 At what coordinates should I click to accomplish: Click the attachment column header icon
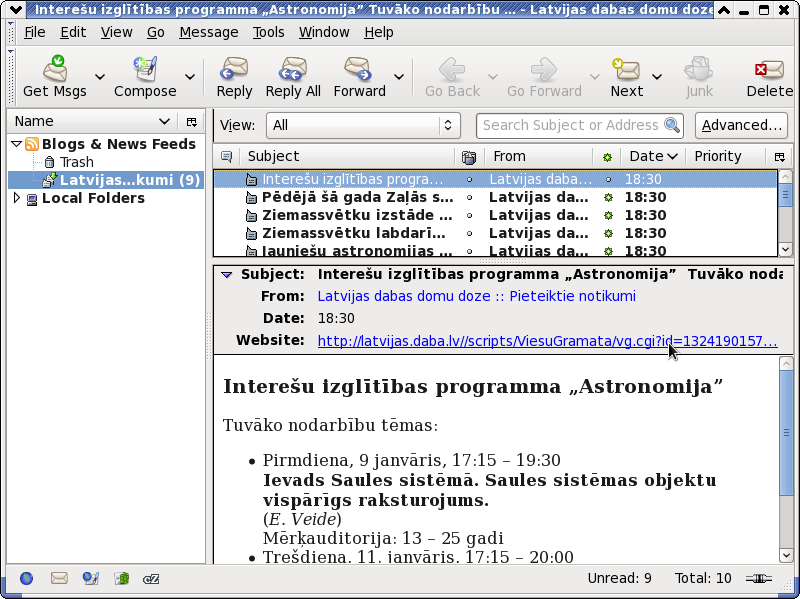[469, 157]
